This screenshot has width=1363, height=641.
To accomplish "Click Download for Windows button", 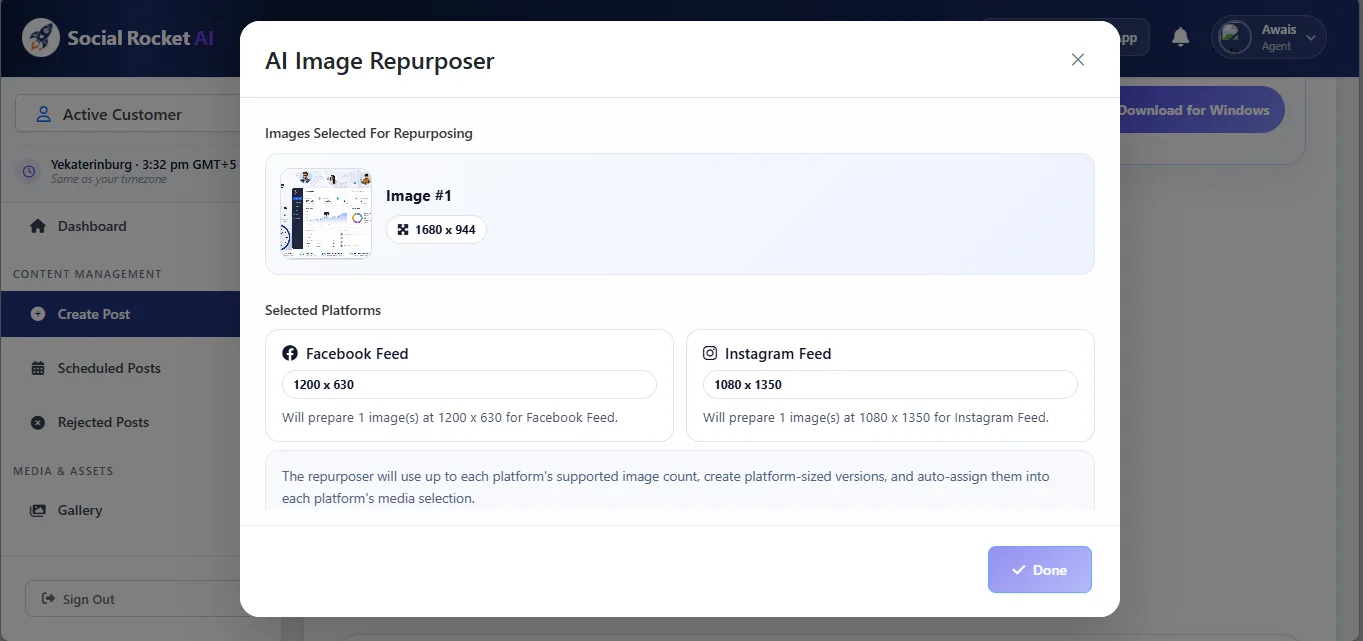I will pyautogui.click(x=1201, y=110).
